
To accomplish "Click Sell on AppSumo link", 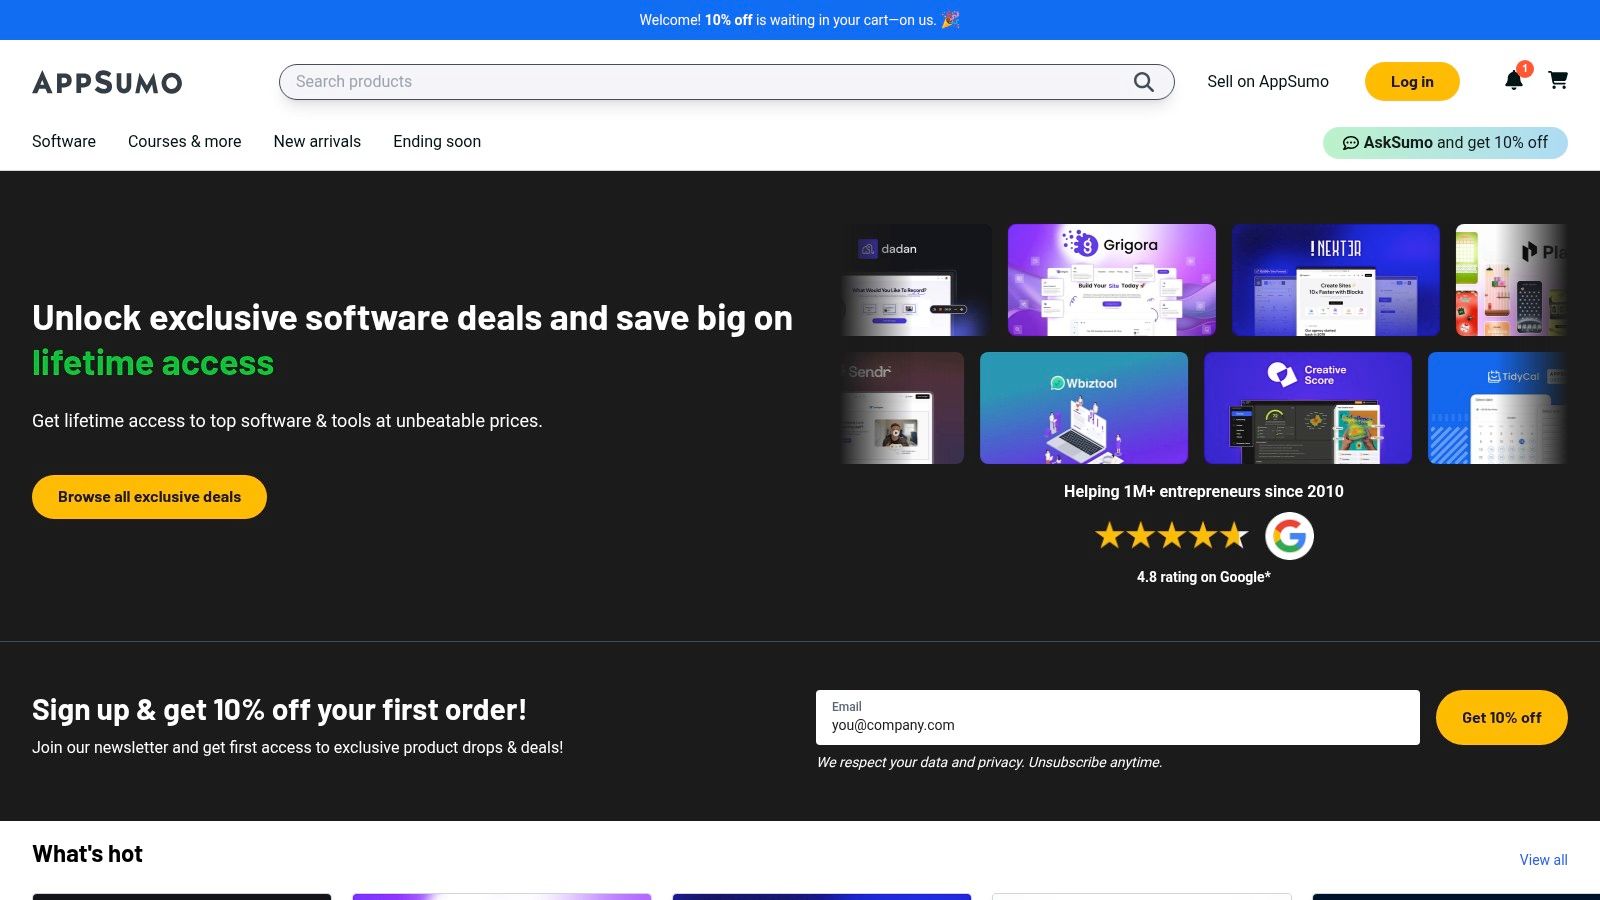I will click(x=1268, y=82).
